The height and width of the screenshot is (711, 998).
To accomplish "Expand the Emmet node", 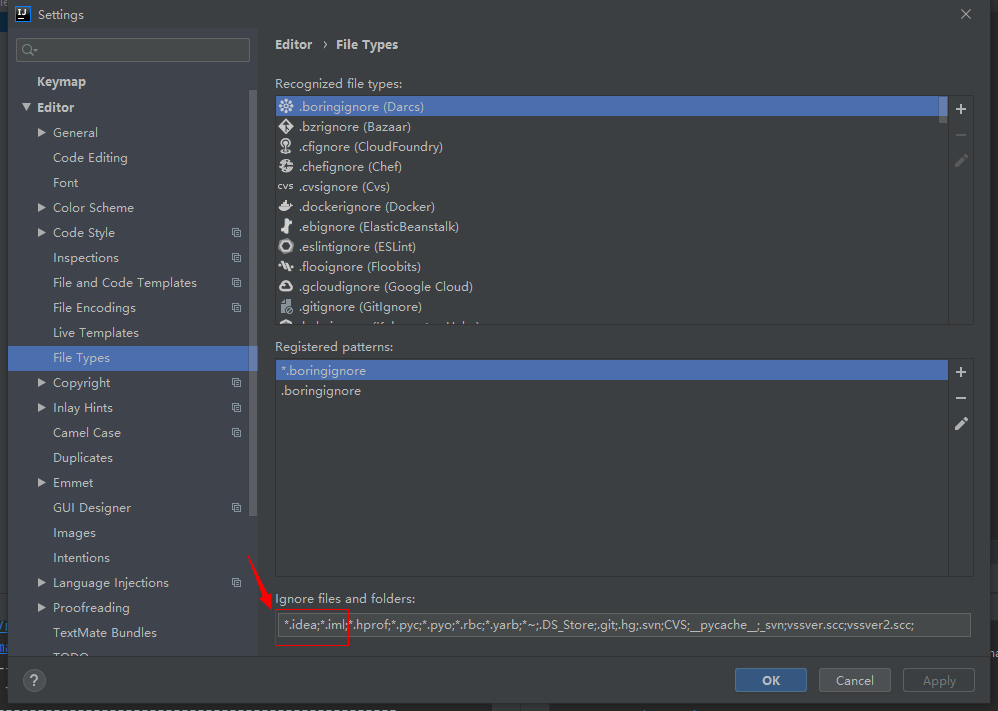I will (41, 482).
